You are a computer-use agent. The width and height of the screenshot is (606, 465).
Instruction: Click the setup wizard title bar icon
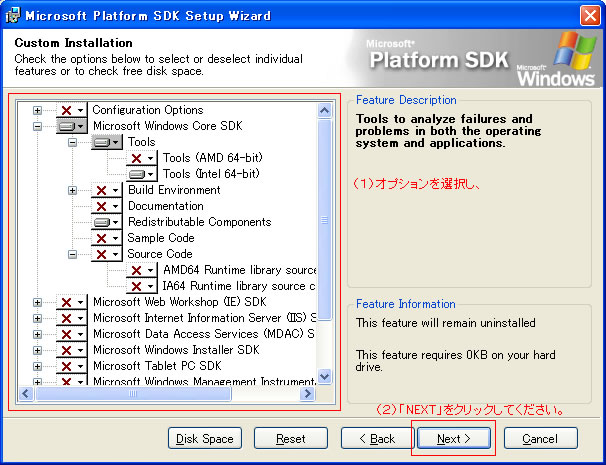click(x=12, y=16)
